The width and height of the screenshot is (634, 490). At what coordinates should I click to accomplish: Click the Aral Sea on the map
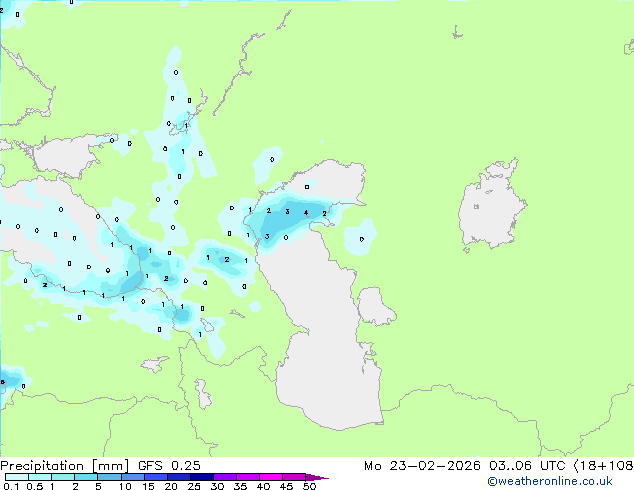491,204
